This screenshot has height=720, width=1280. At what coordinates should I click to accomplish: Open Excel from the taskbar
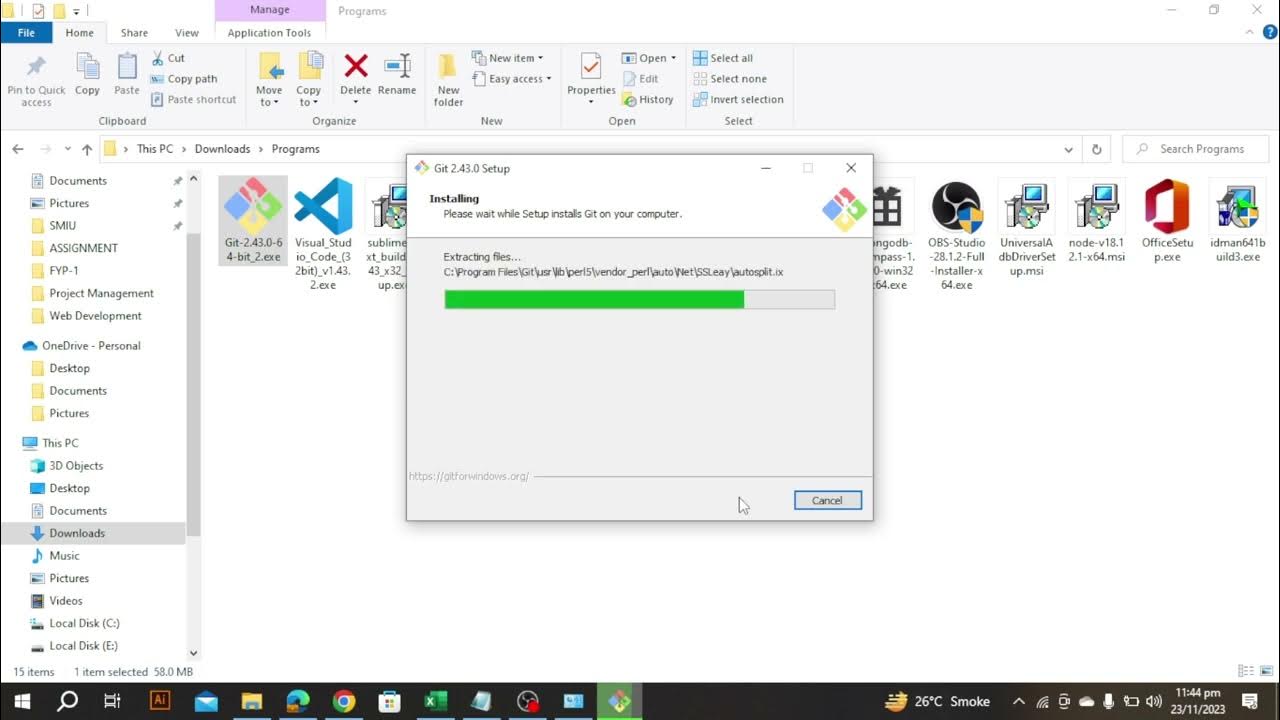[435, 701]
